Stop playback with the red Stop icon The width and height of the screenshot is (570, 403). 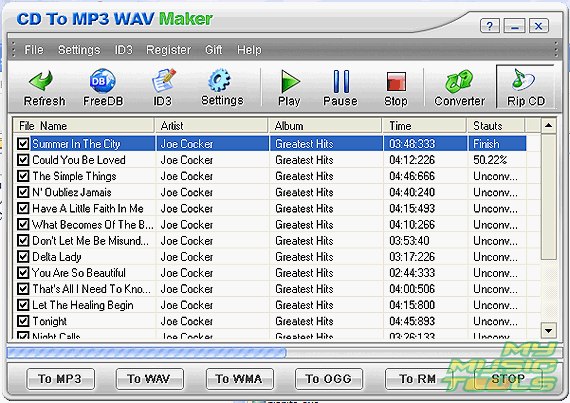(x=396, y=81)
